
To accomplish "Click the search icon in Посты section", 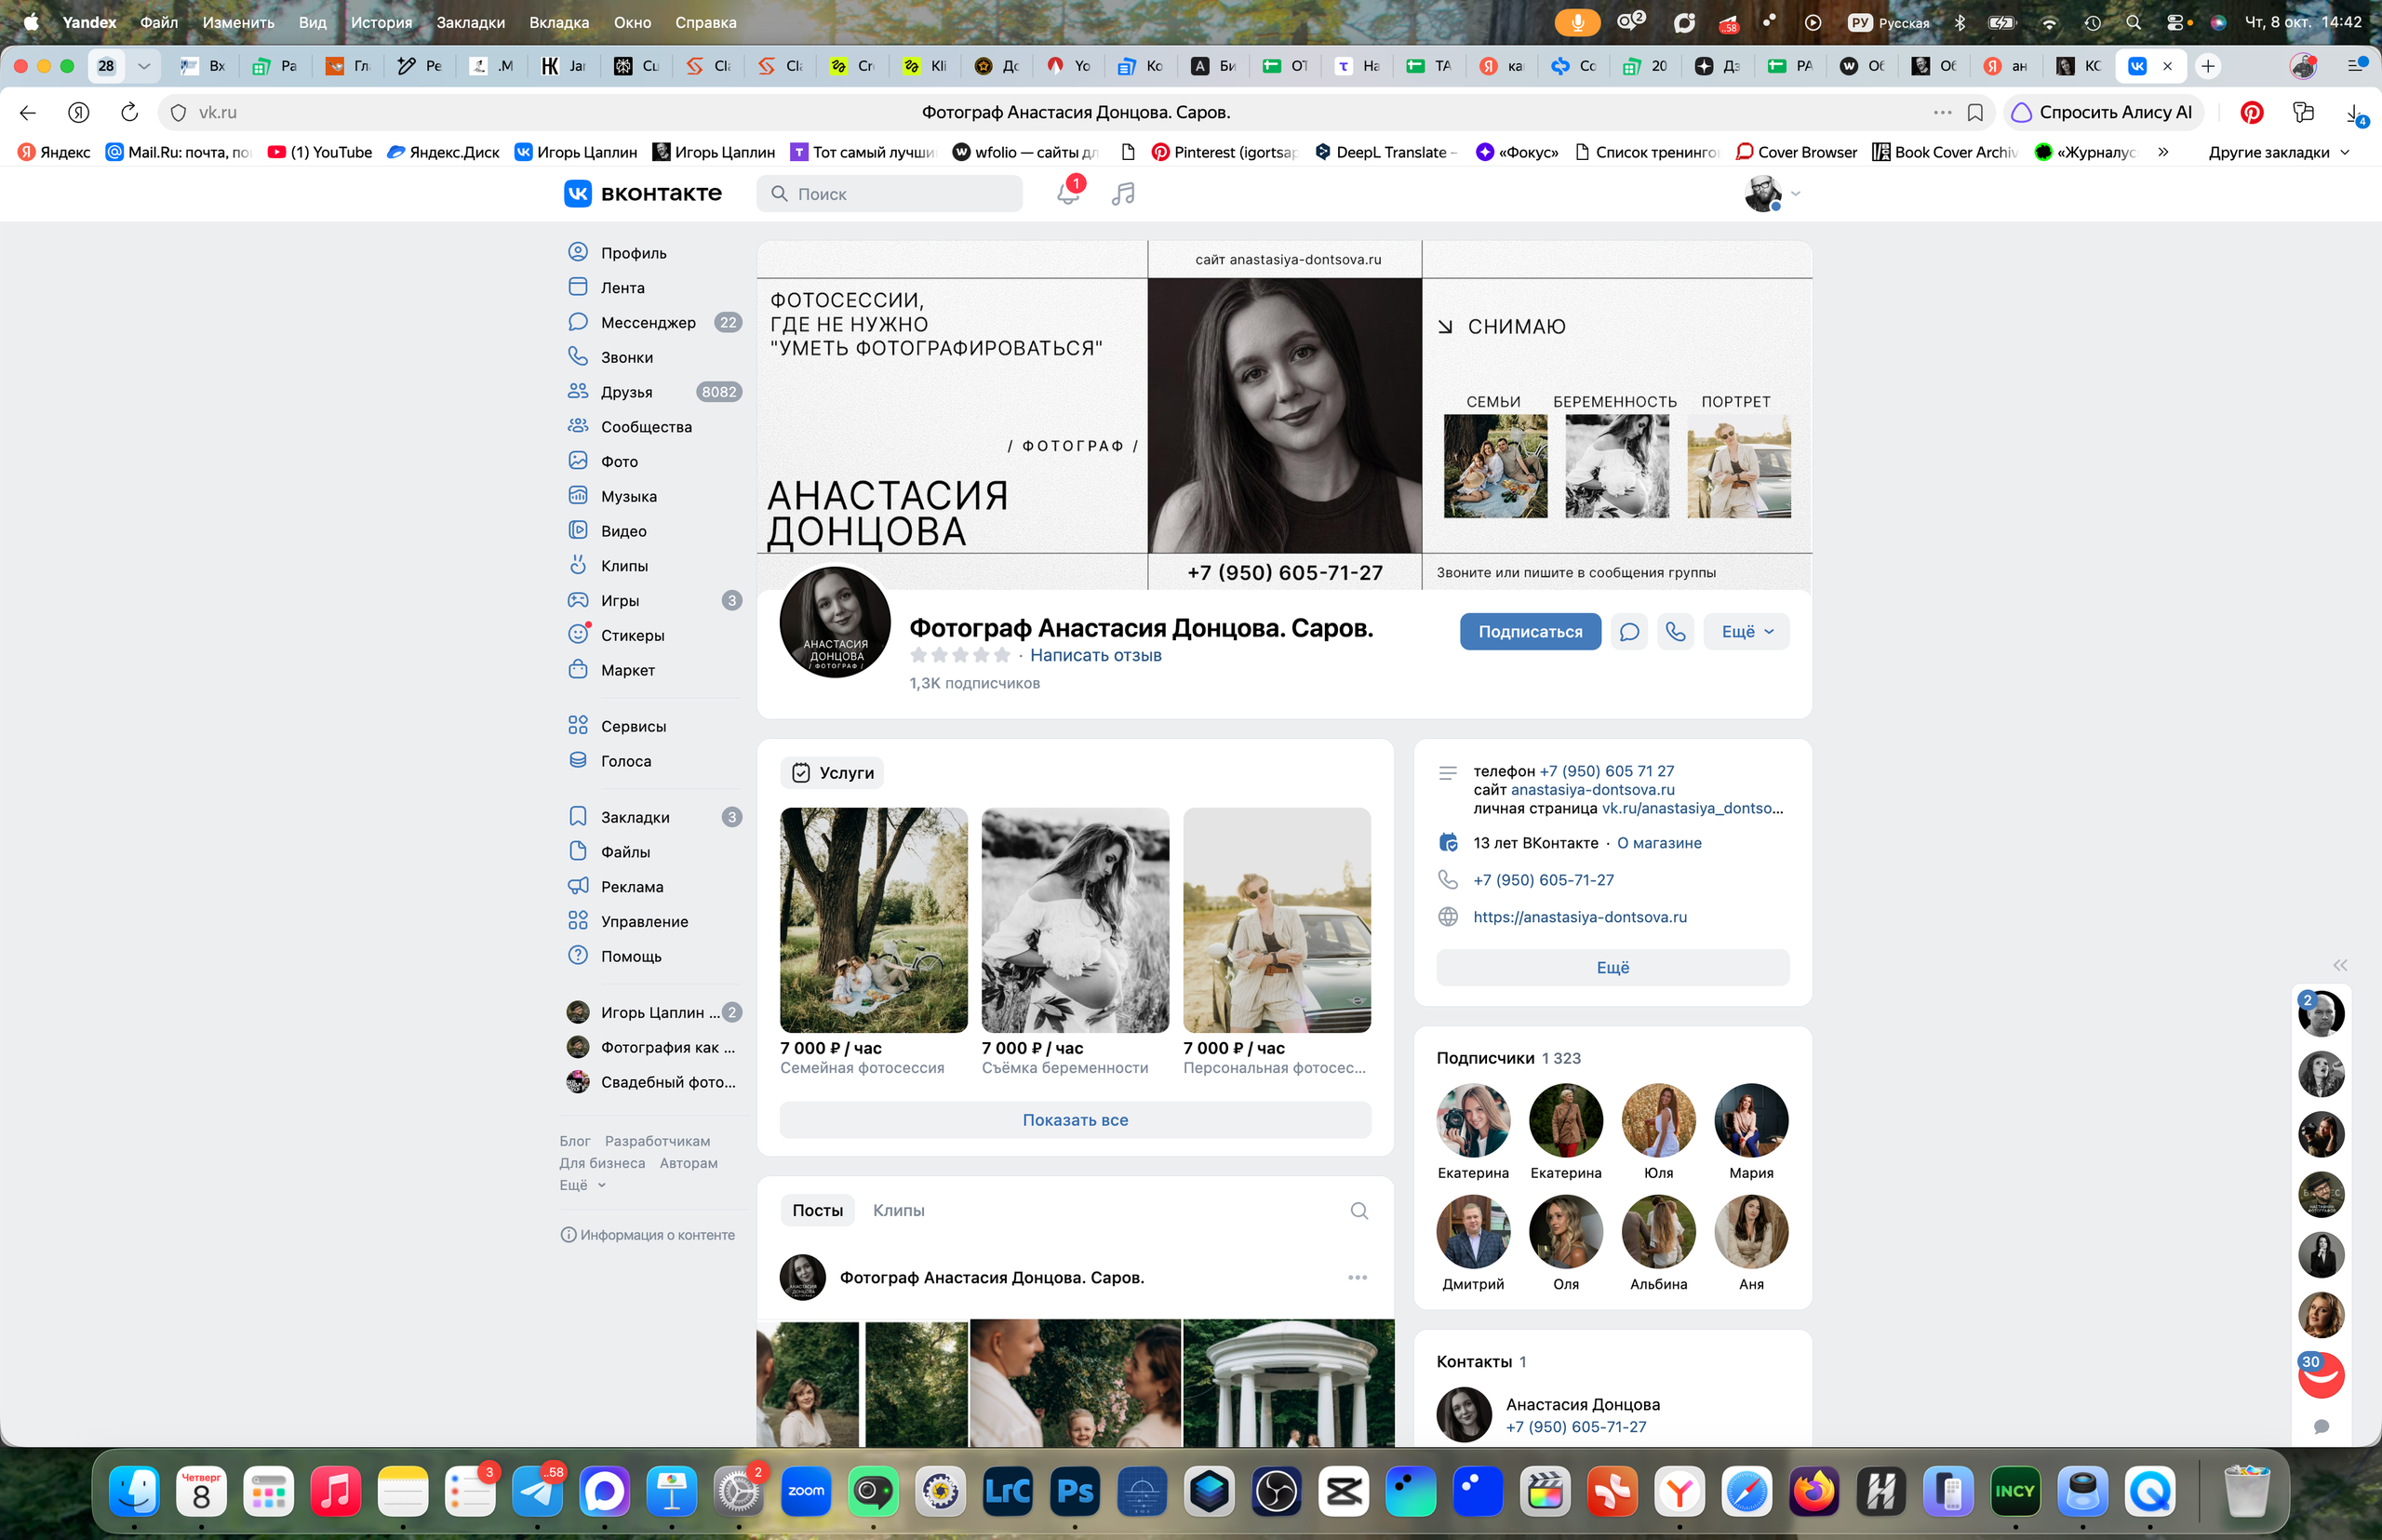I will pos(1359,1210).
